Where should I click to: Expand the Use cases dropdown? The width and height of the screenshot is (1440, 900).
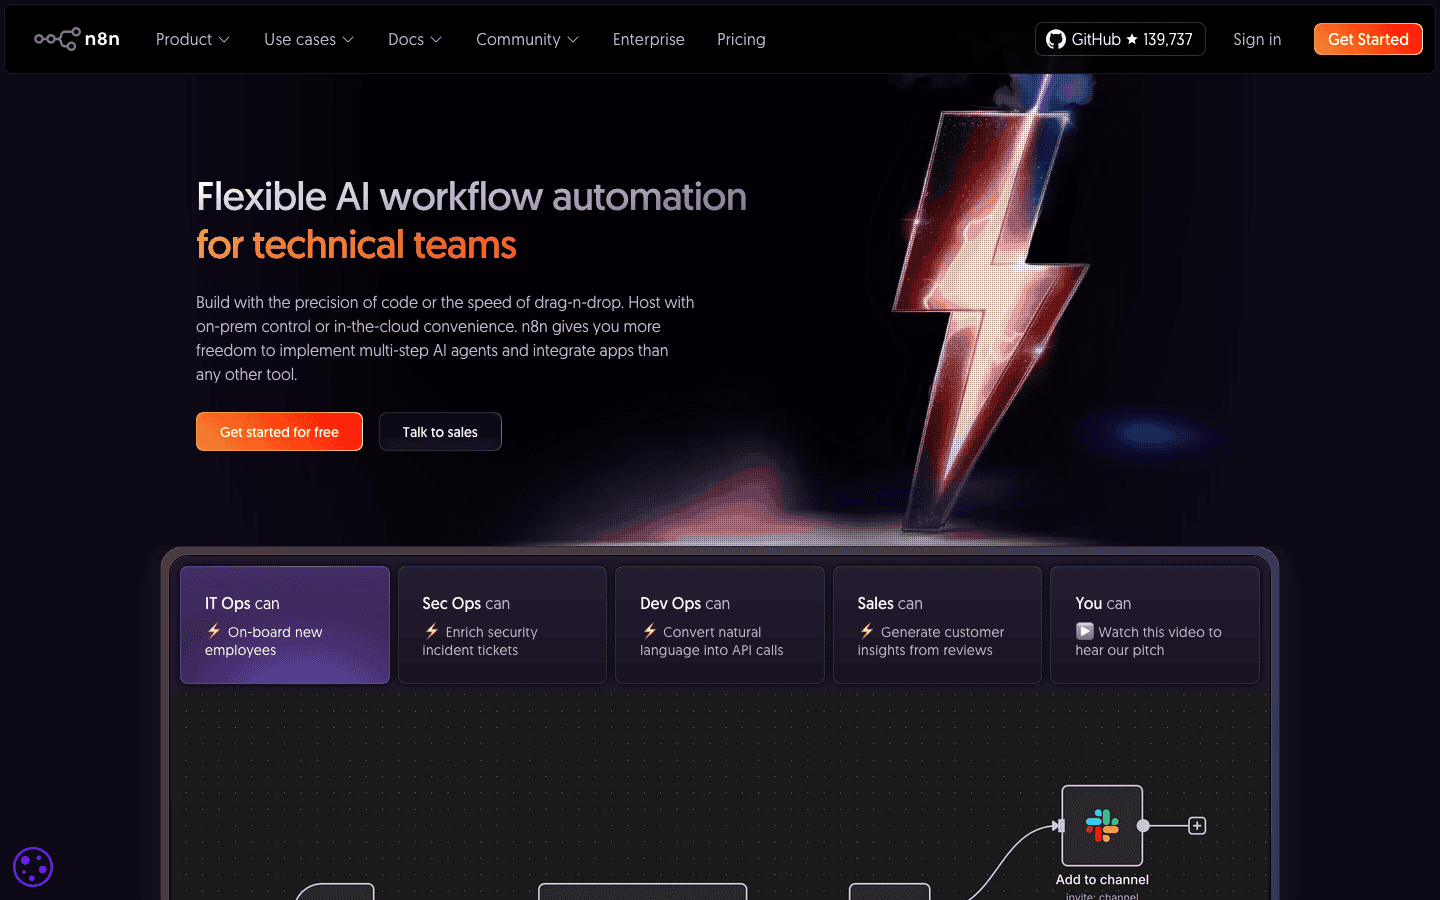308,39
